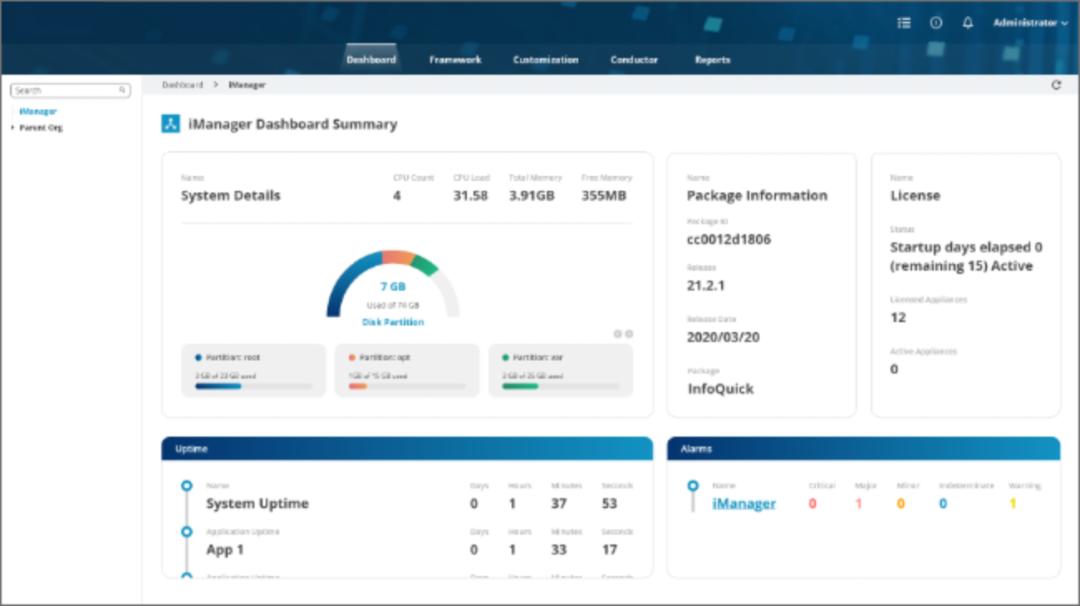This screenshot has height=606, width=1080.
Task: Go to the Conductor tab
Action: tap(634, 60)
